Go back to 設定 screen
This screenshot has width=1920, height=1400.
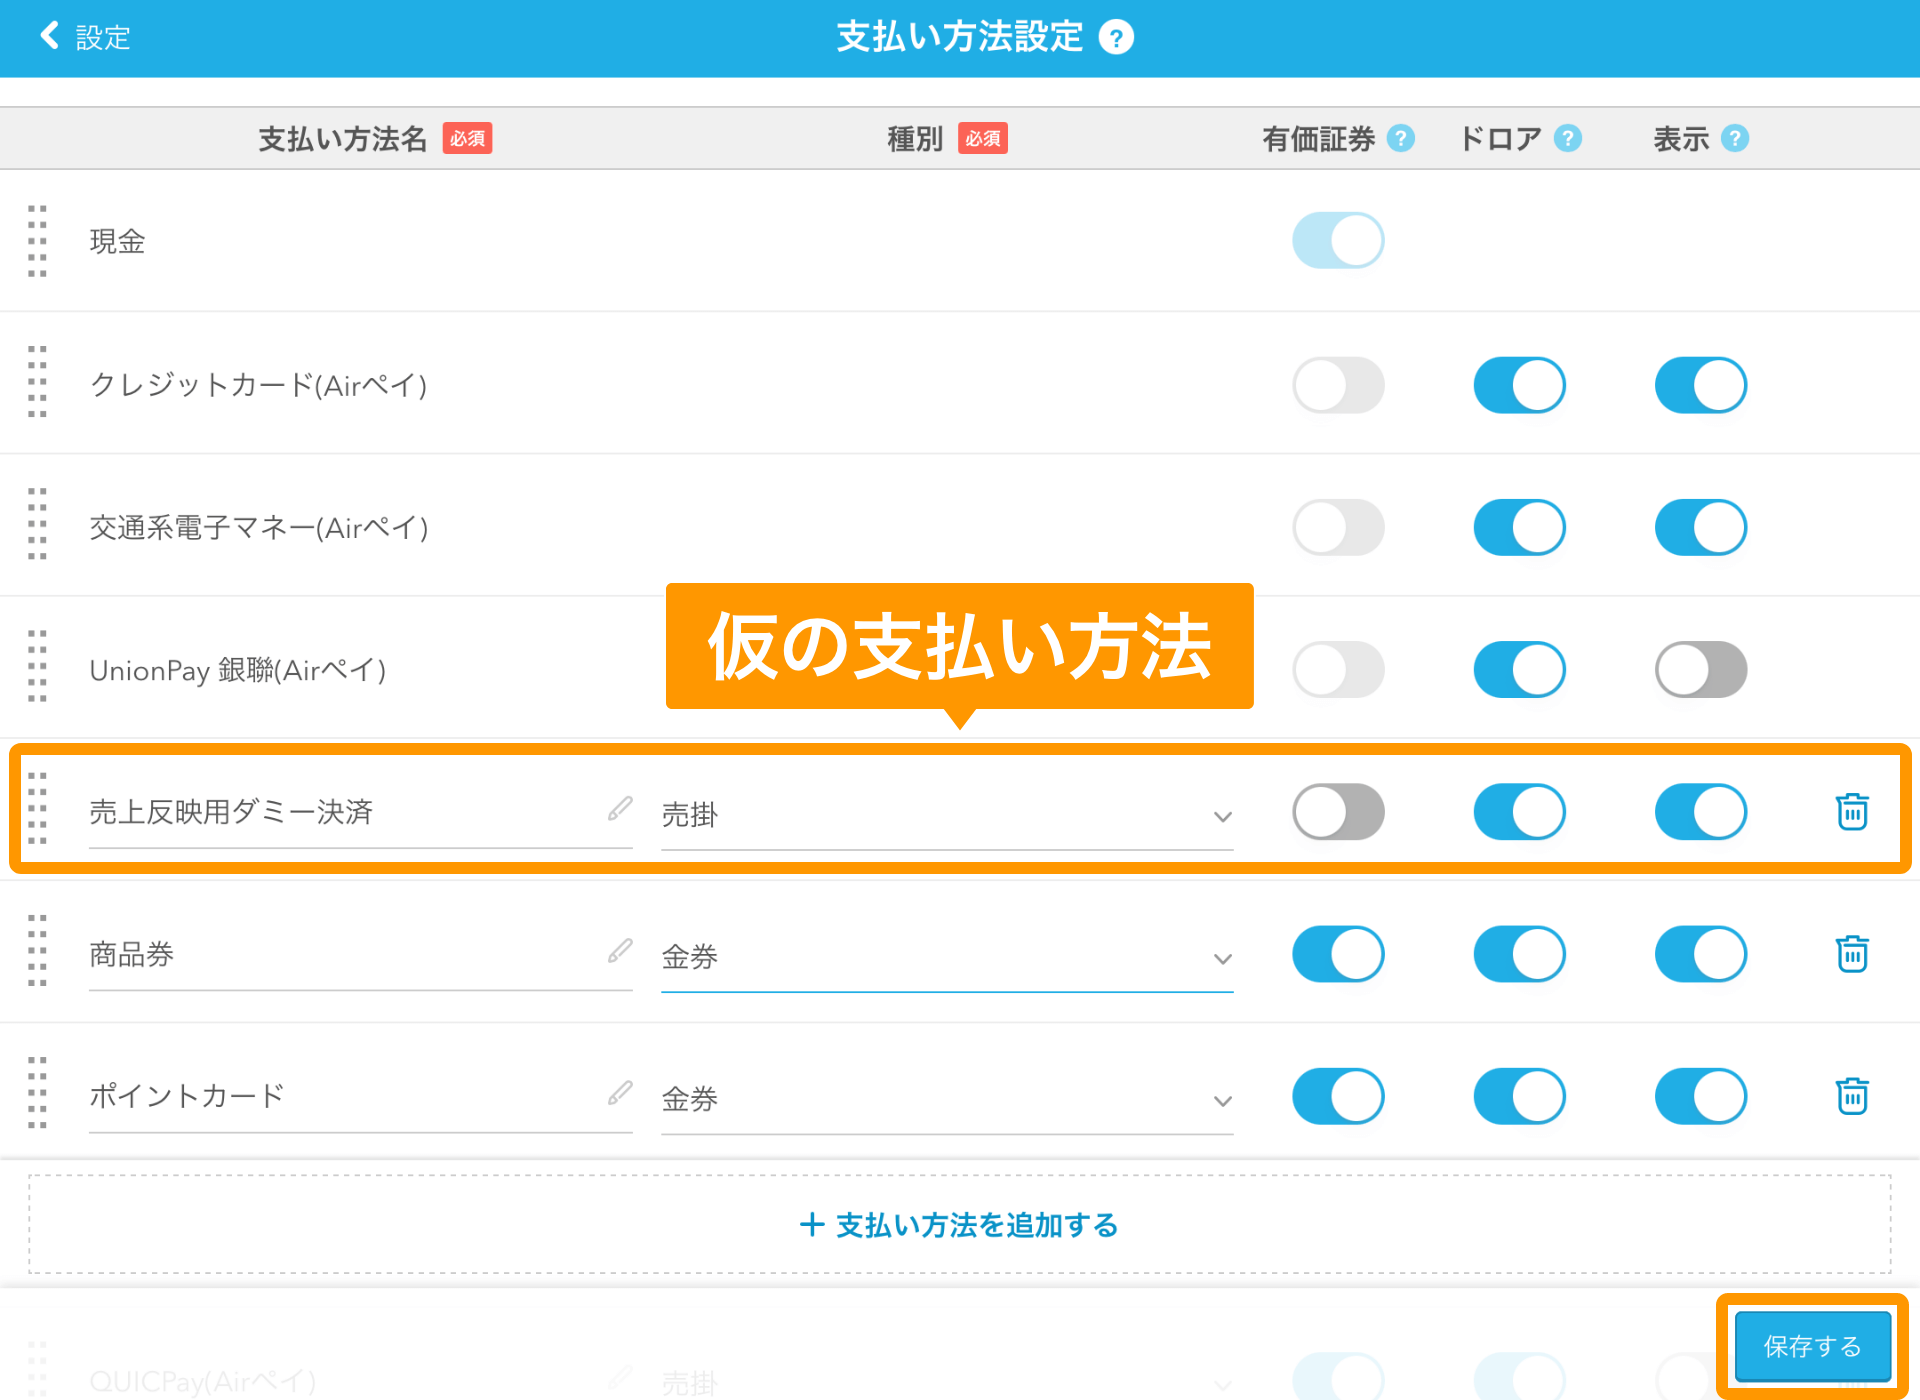[x=85, y=37]
